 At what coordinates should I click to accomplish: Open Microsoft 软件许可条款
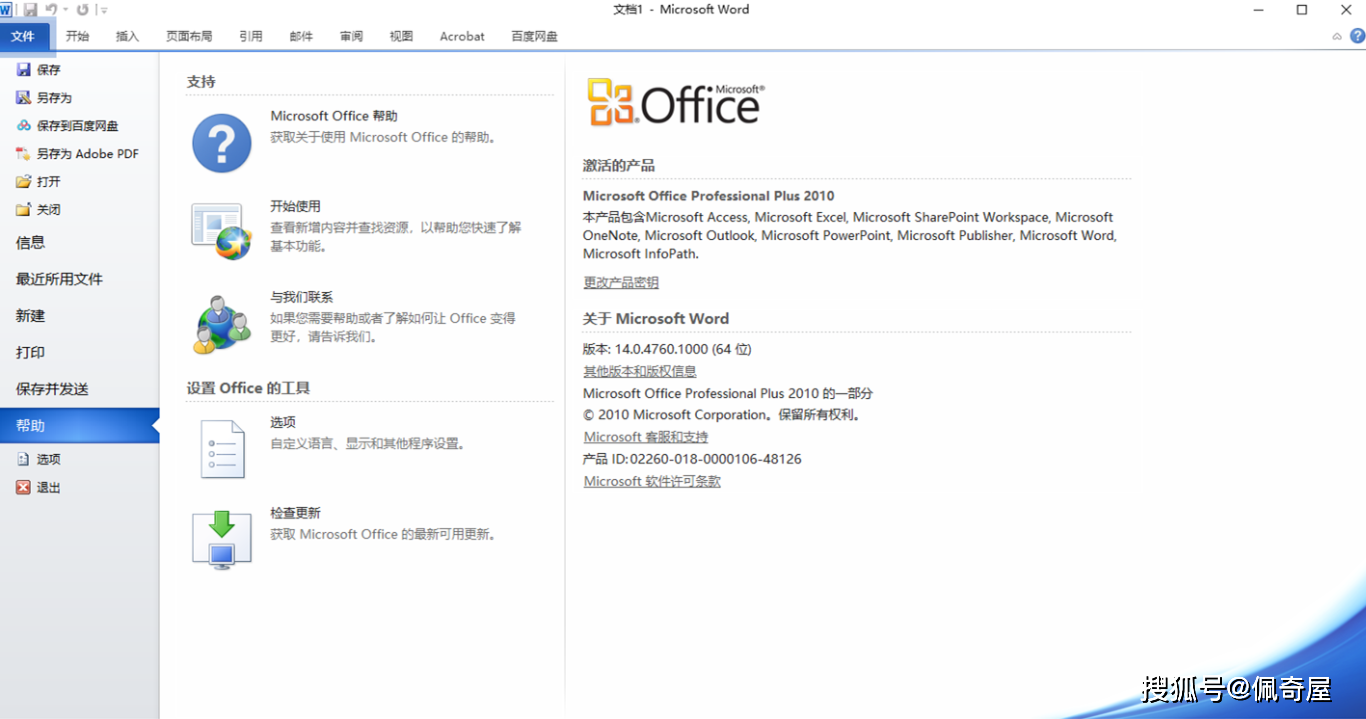click(652, 481)
